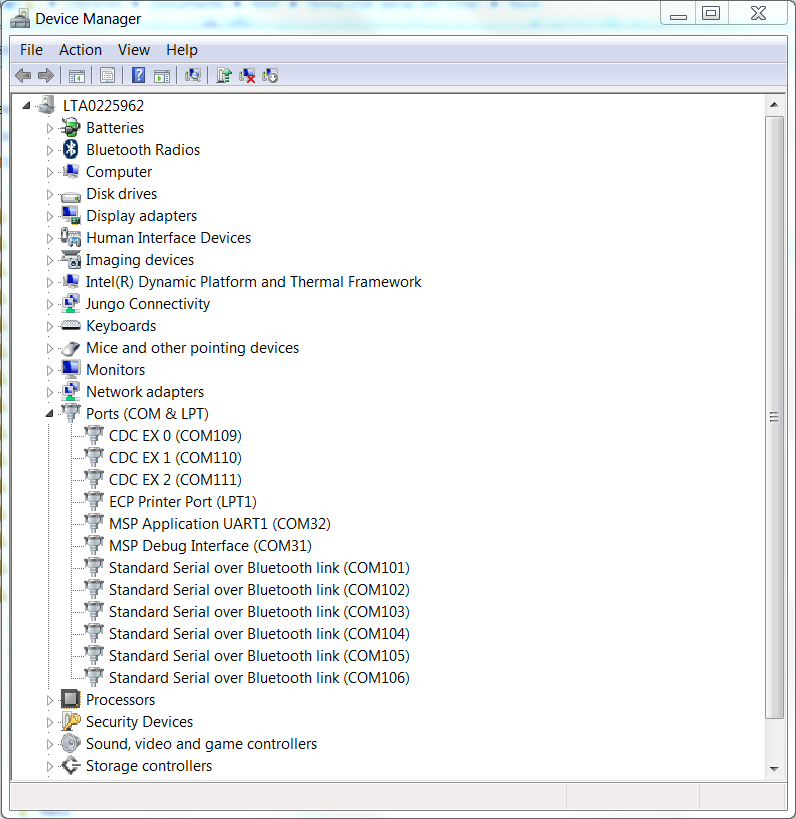796x819 pixels.
Task: Click the Bluetooth Radios icon
Action: click(x=71, y=150)
